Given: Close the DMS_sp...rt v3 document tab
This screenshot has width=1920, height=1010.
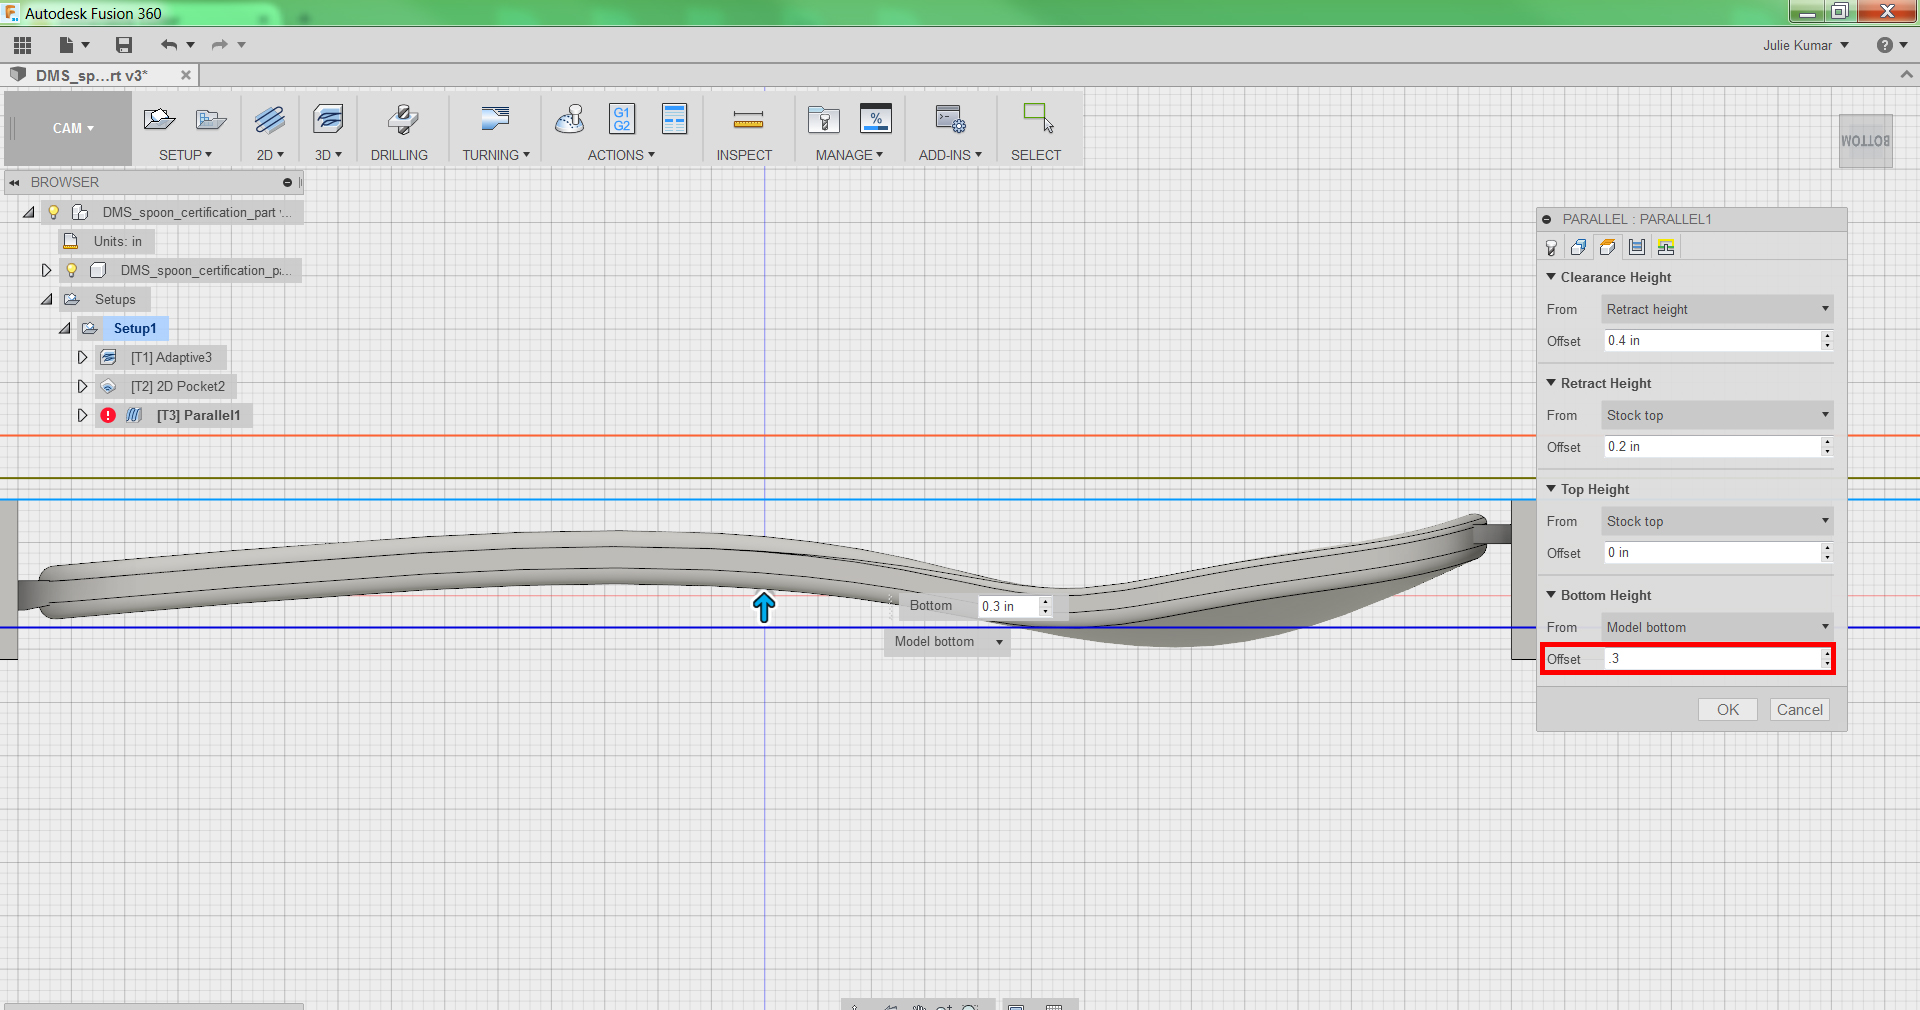Looking at the screenshot, I should [x=185, y=75].
